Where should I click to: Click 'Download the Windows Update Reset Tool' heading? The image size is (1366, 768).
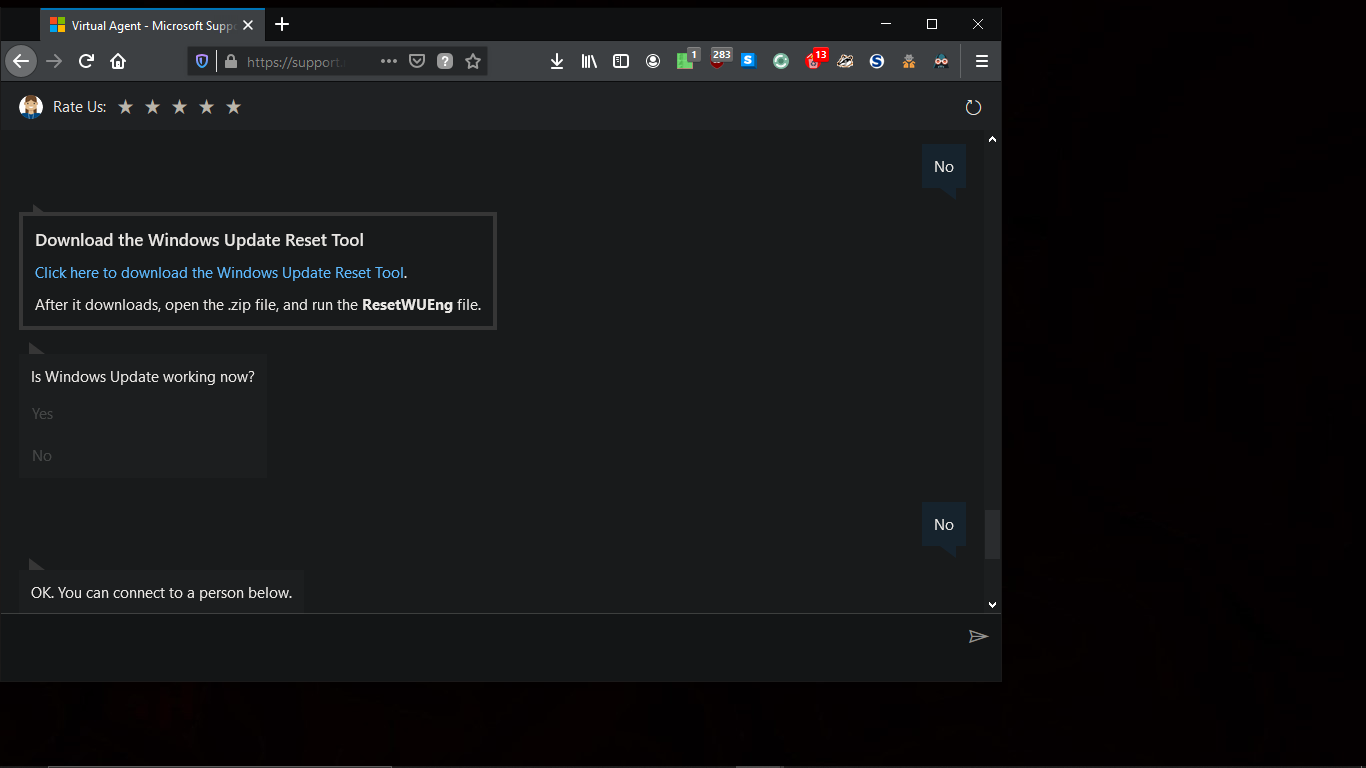coord(199,240)
